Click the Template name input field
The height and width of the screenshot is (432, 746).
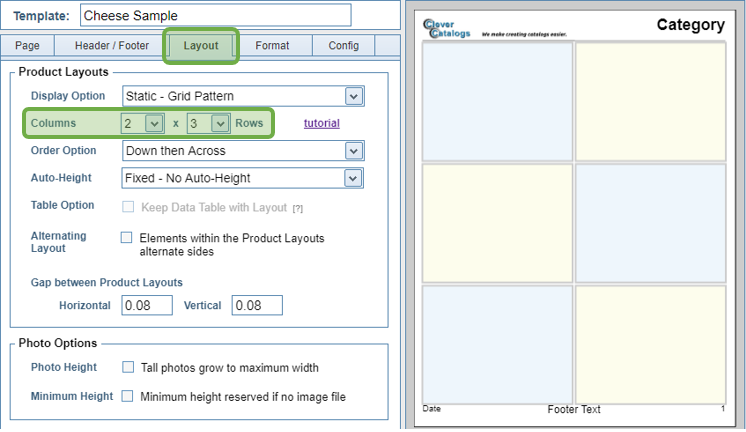tap(215, 15)
